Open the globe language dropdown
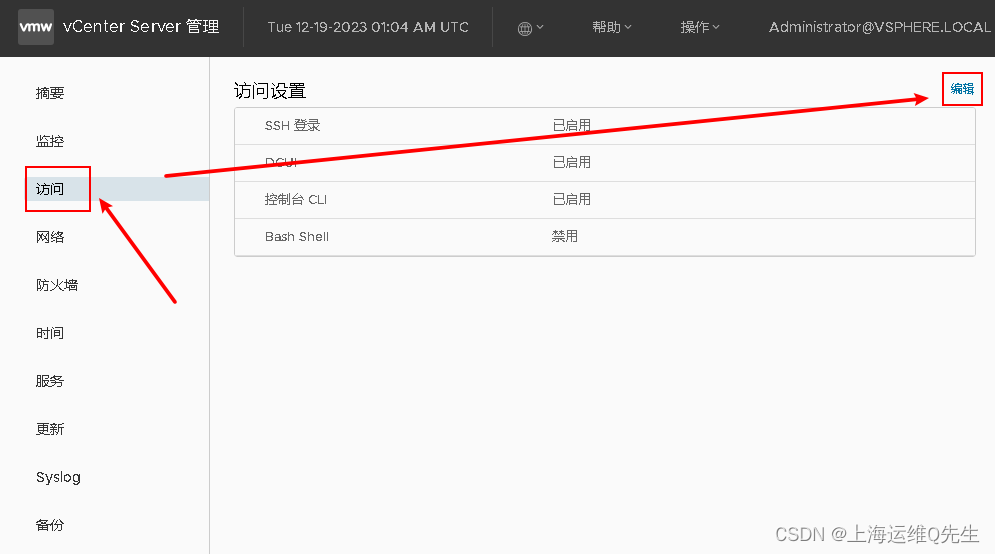Viewport: 995px width, 554px height. pyautogui.click(x=530, y=28)
